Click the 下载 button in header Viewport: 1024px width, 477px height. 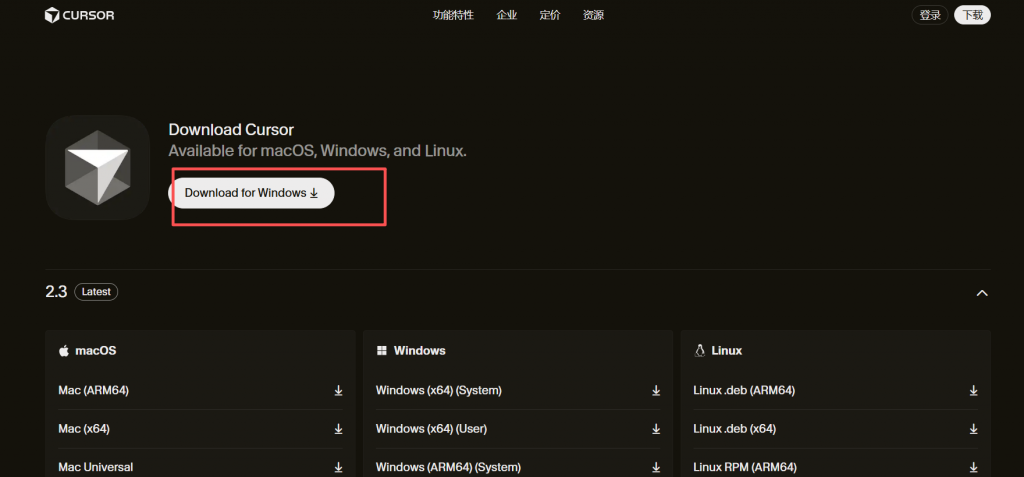pyautogui.click(x=972, y=15)
